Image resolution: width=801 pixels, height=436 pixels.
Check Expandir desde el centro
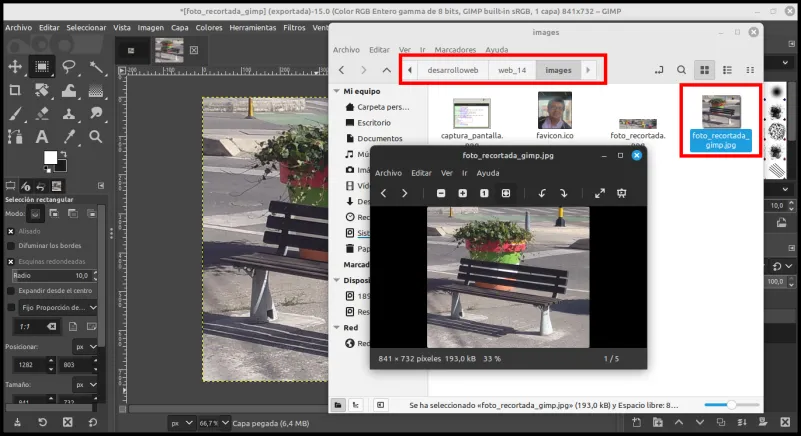[11, 291]
